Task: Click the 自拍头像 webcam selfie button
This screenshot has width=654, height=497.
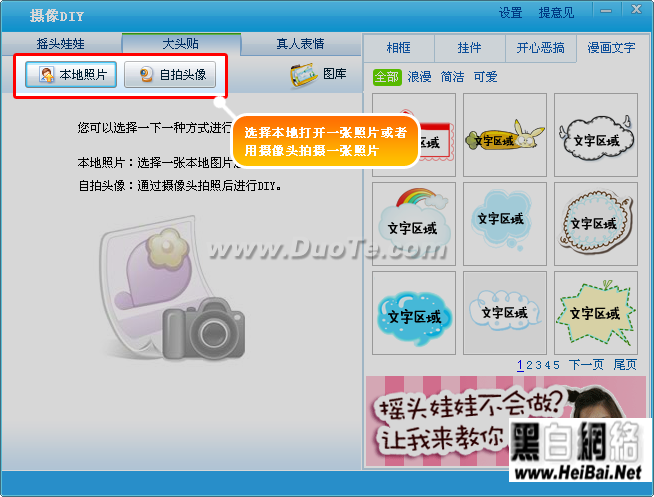Action: [170, 75]
